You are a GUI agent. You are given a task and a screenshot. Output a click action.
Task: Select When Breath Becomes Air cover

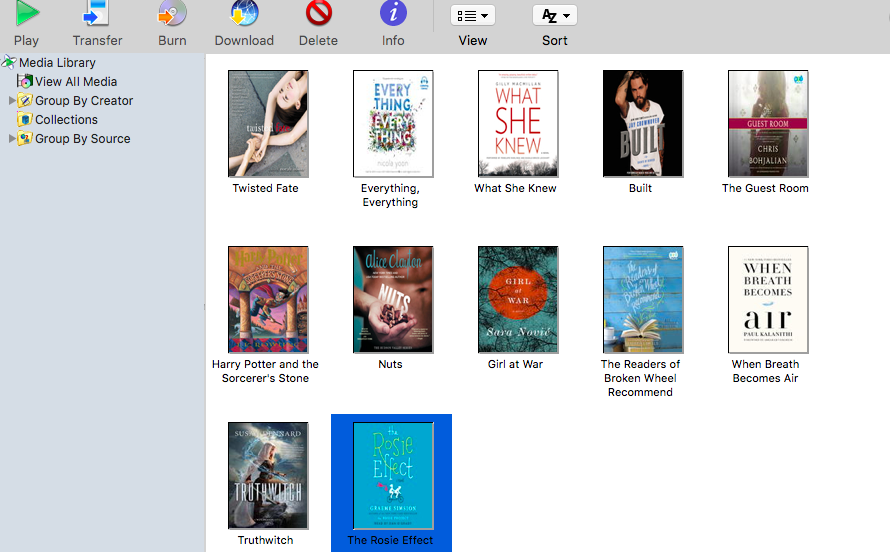768,300
